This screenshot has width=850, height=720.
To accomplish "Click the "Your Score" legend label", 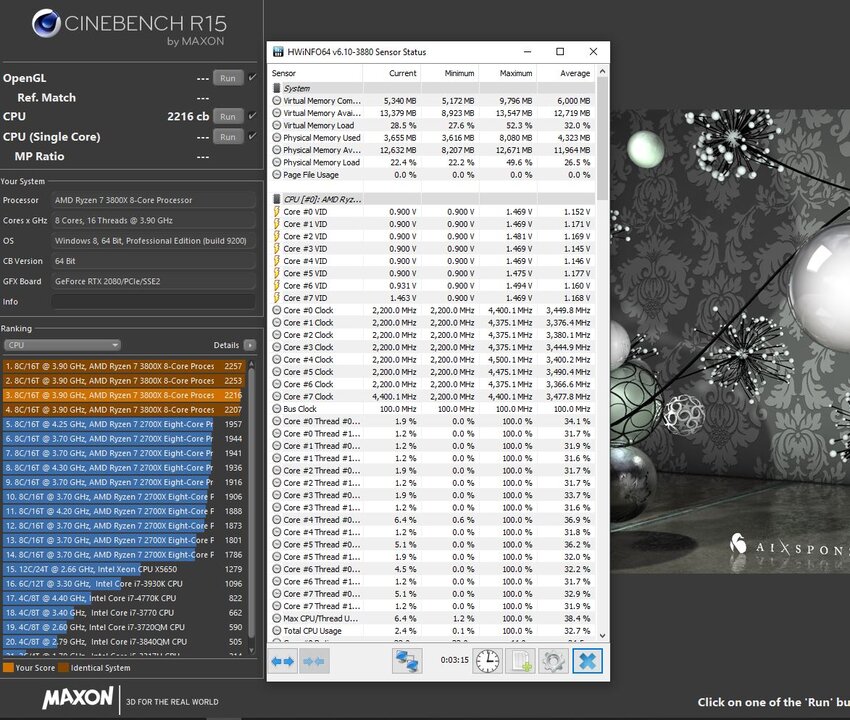I will (35, 668).
